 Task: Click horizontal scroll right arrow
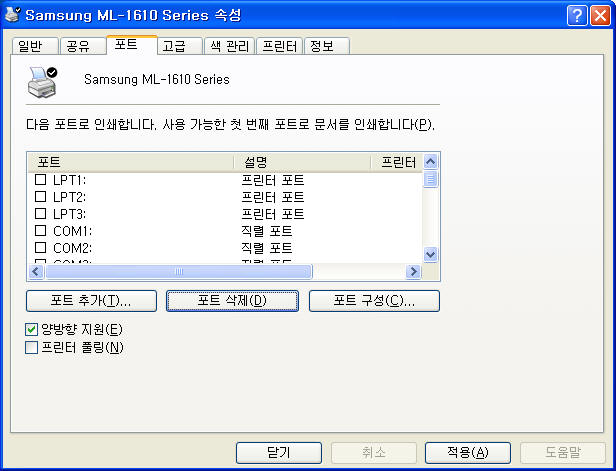click(413, 271)
